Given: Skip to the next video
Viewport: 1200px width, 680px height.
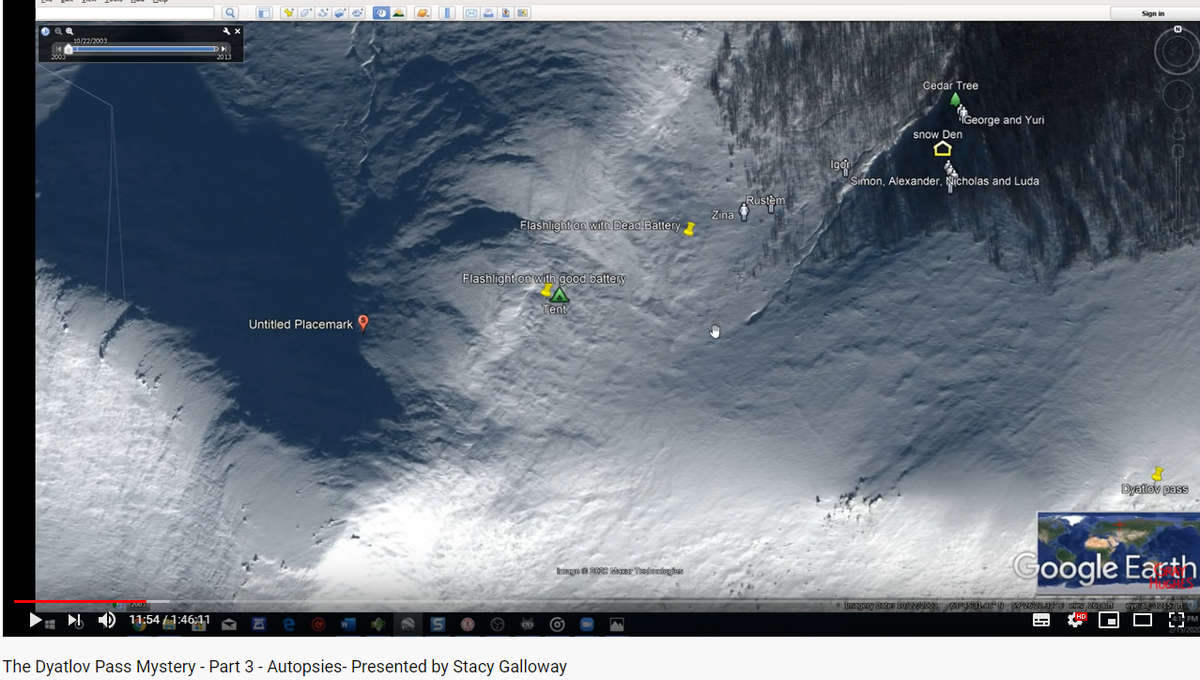Looking at the screenshot, I should point(75,620).
